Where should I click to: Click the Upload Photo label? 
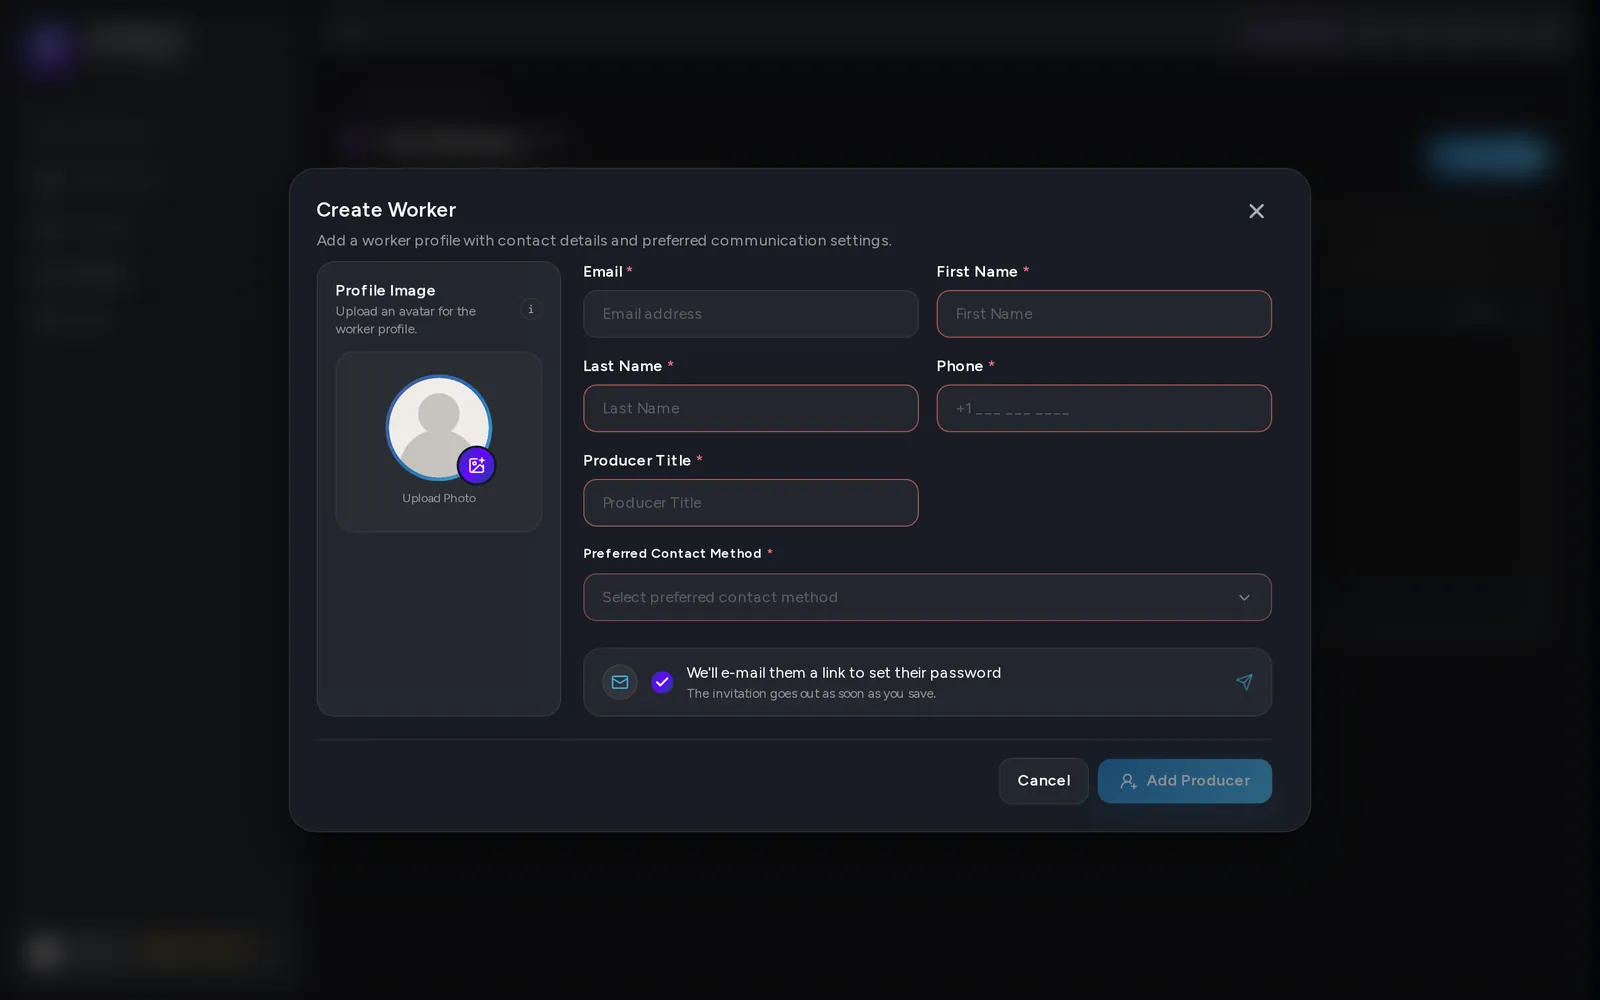coord(439,498)
